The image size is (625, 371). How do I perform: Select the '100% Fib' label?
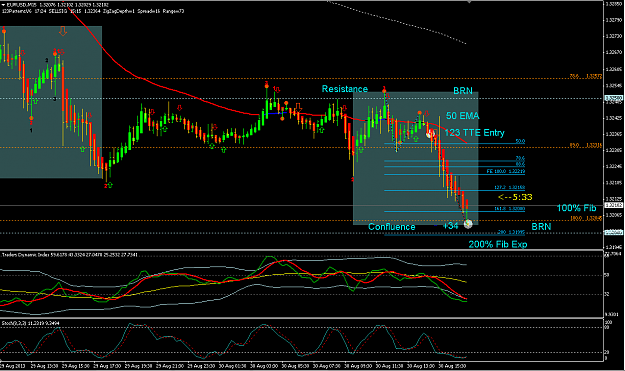tap(576, 208)
